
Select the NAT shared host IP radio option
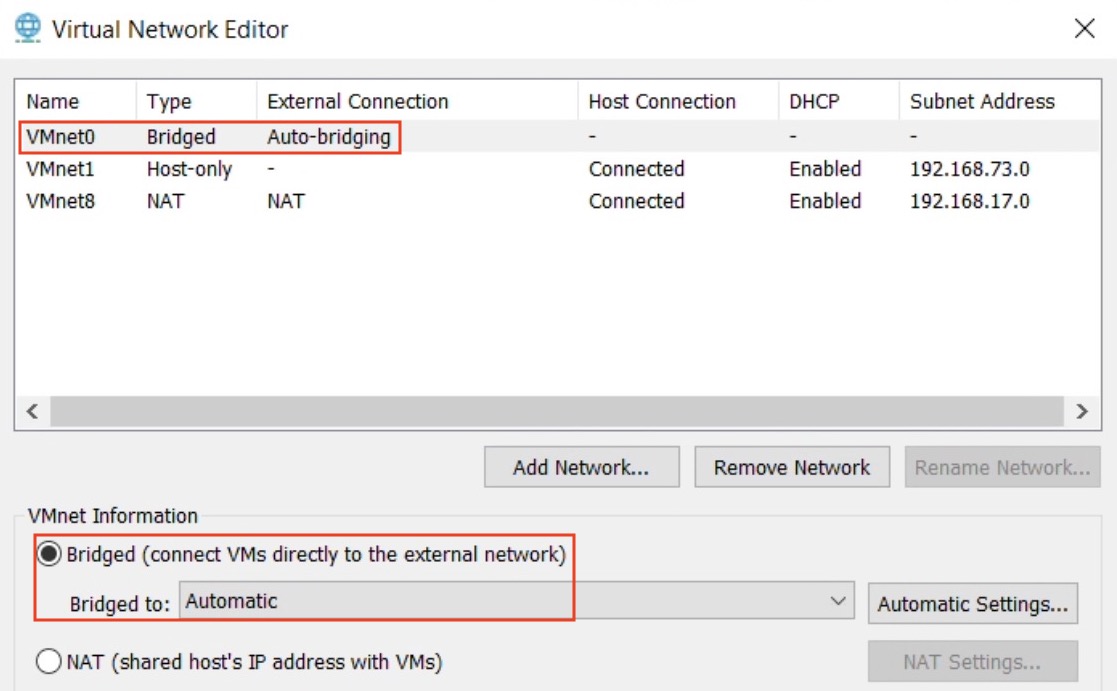click(x=48, y=661)
